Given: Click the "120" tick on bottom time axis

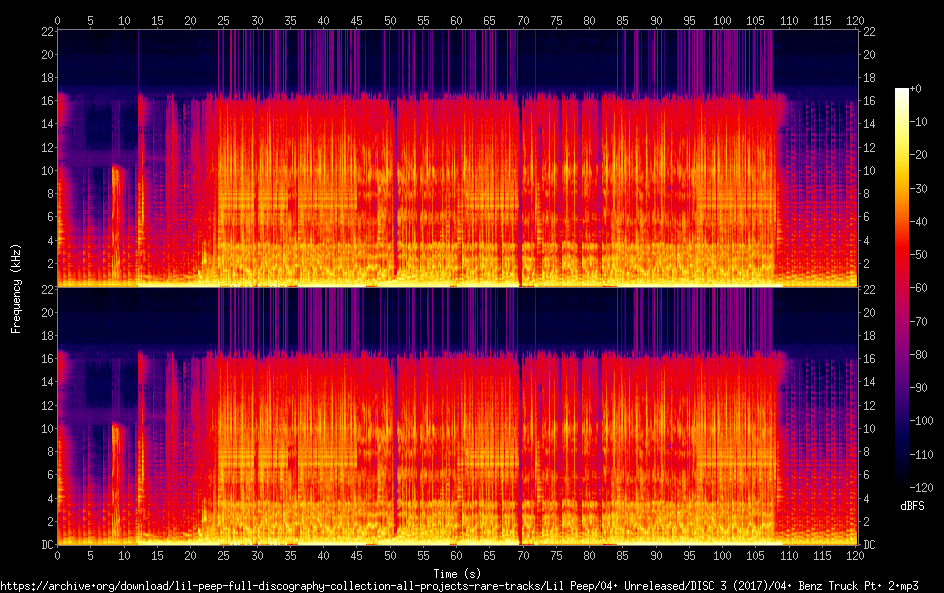Looking at the screenshot, I should coord(855,556).
